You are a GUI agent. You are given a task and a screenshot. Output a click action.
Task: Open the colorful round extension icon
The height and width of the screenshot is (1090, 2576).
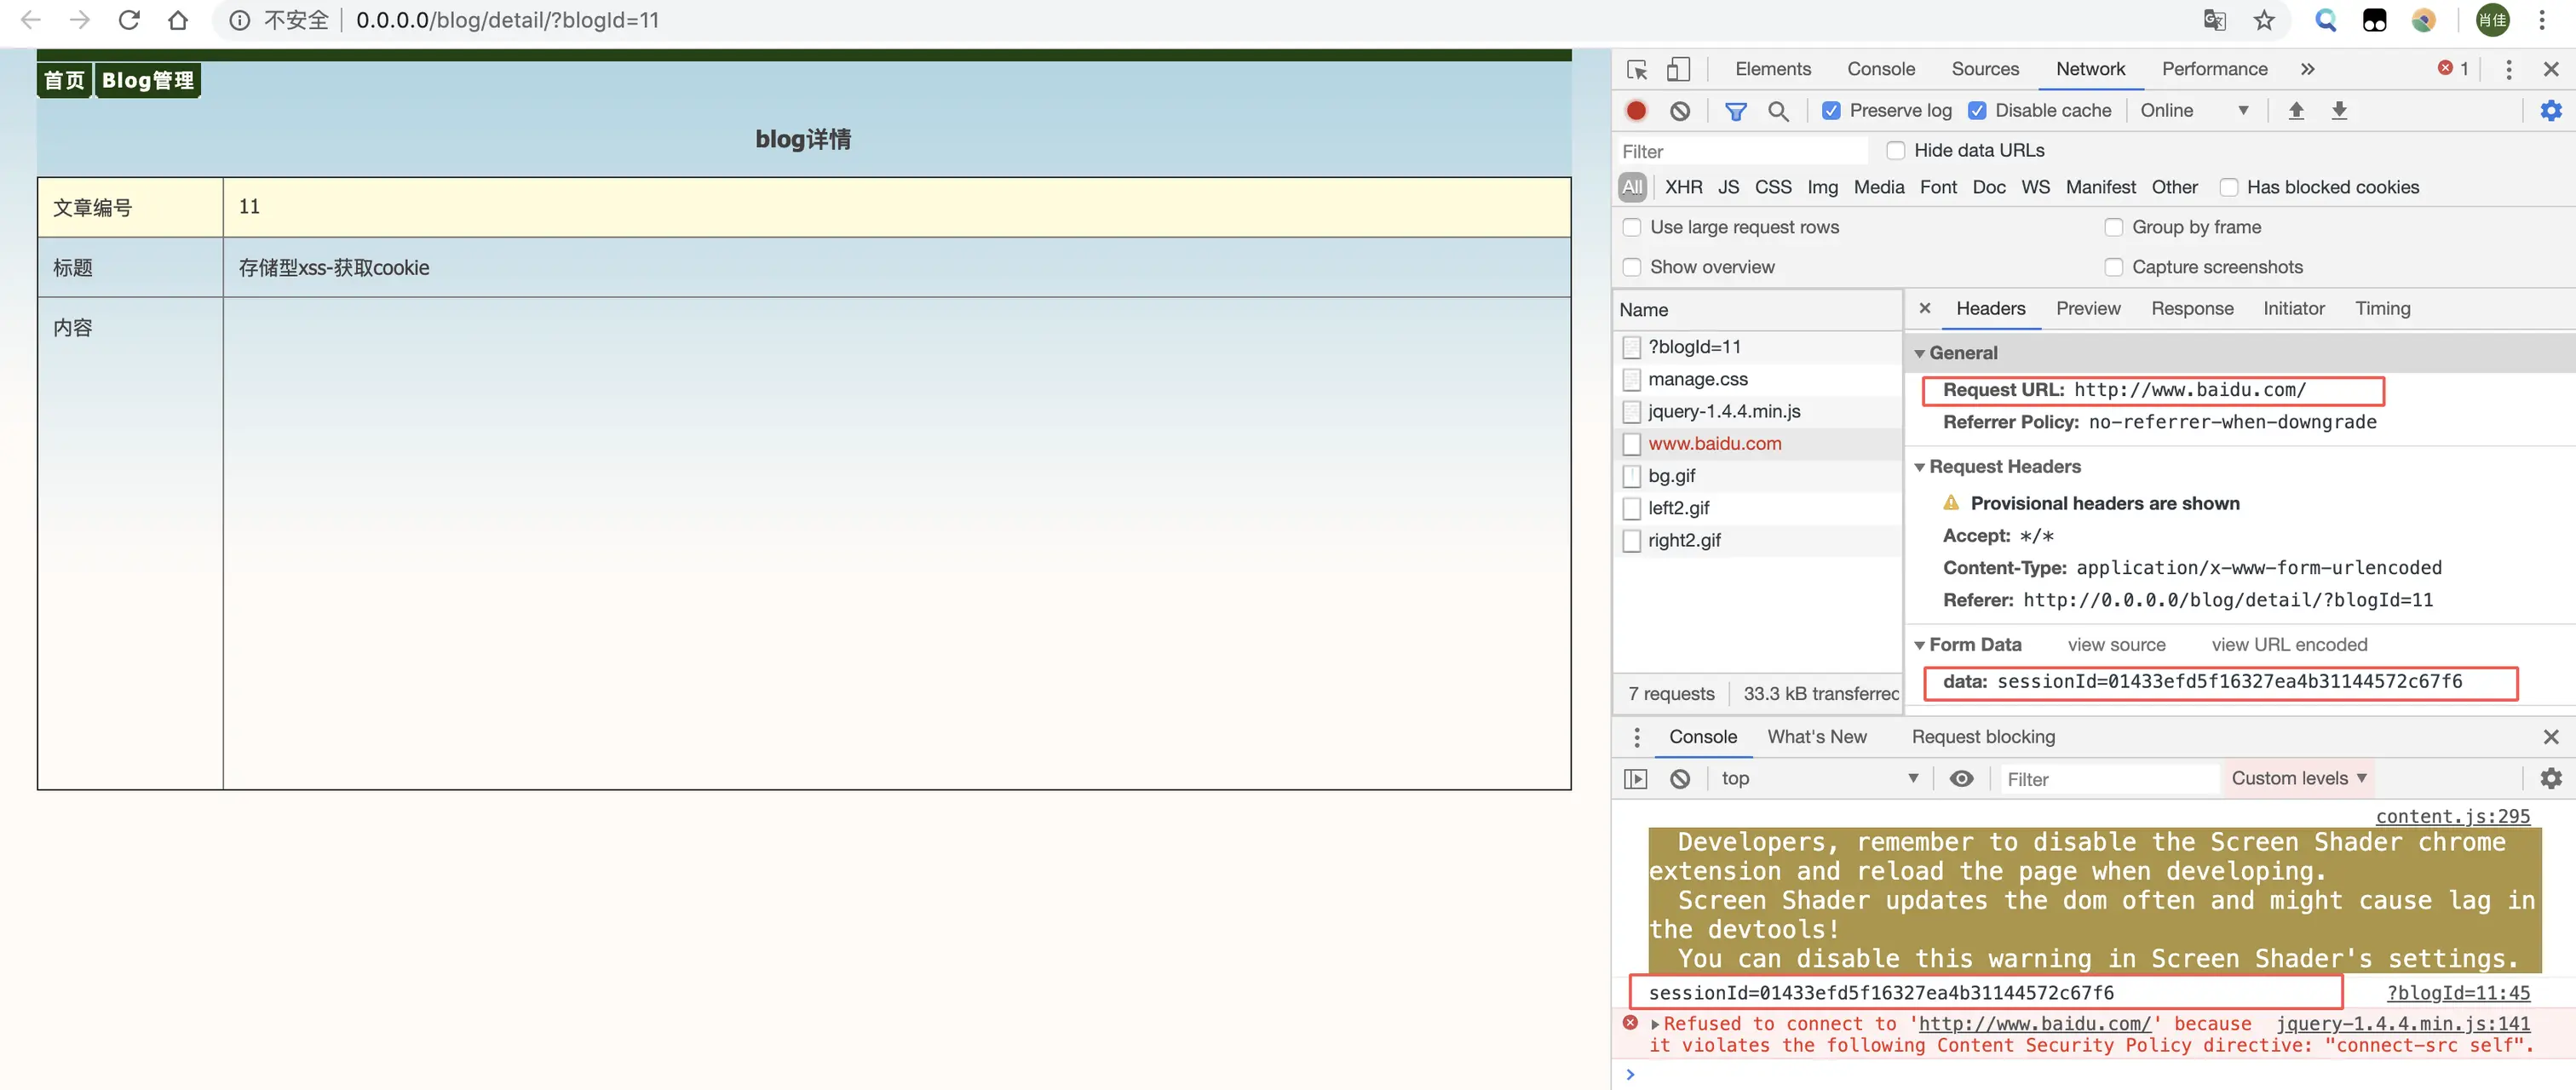coord(2423,20)
